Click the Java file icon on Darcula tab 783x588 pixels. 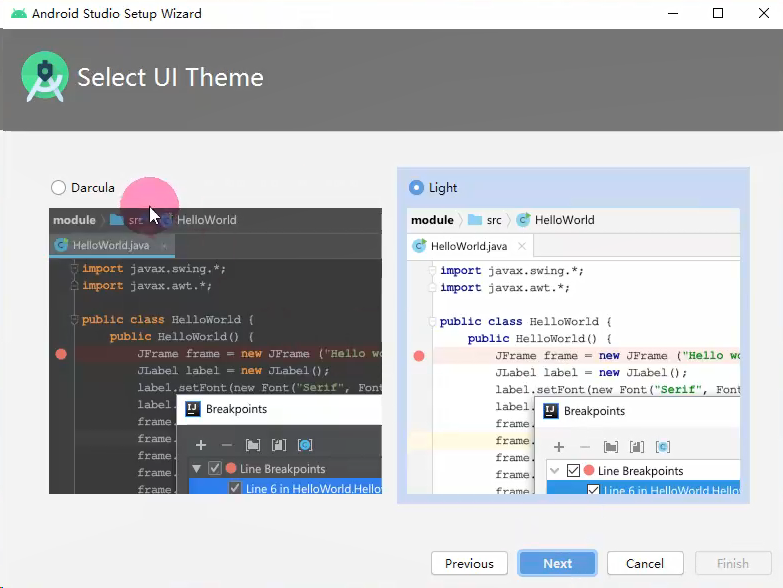pos(61,245)
